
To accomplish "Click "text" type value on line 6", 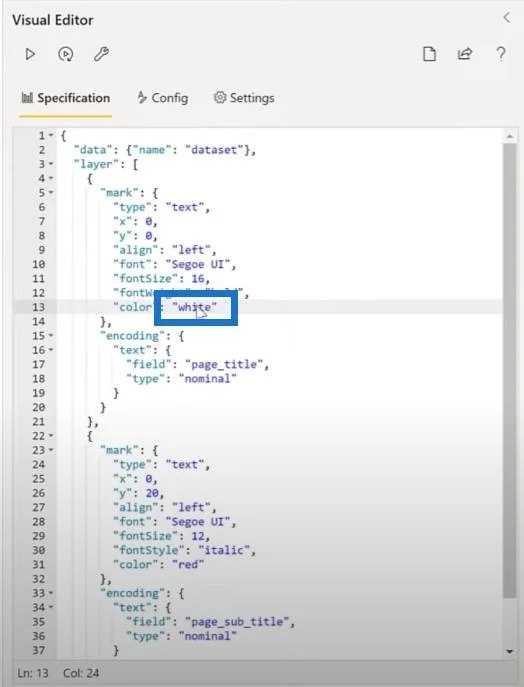I will (x=184, y=207).
